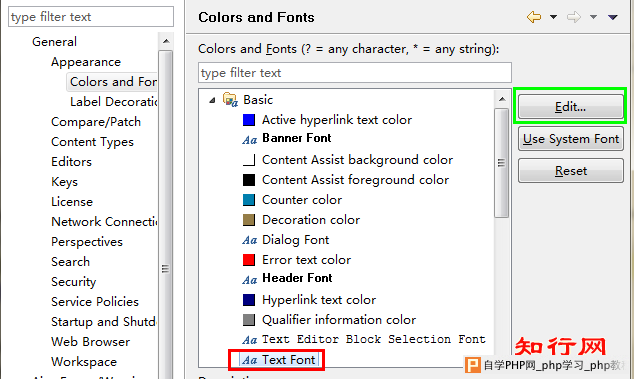
Task: Open Editors preferences
Action: 71,162
